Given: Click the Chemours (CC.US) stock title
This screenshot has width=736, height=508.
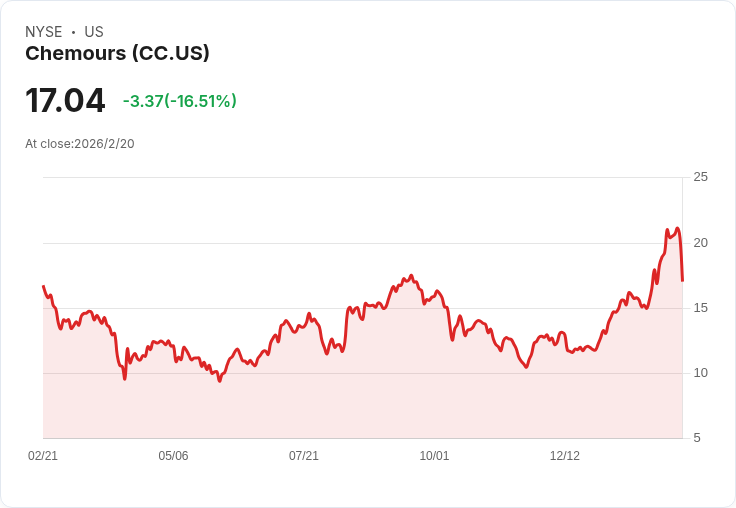Looking at the screenshot, I should (117, 54).
